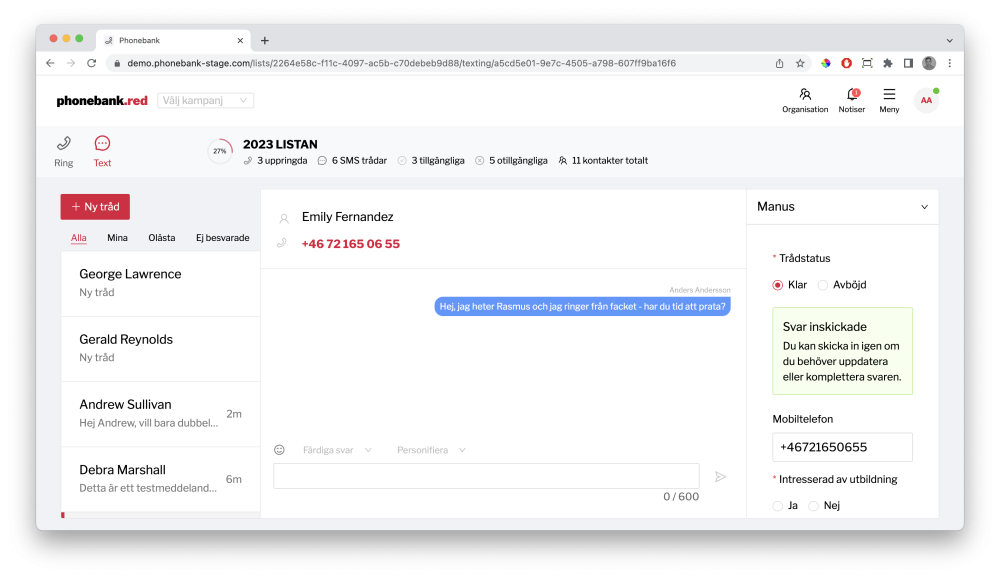Click the AA user avatar

[x=926, y=100]
